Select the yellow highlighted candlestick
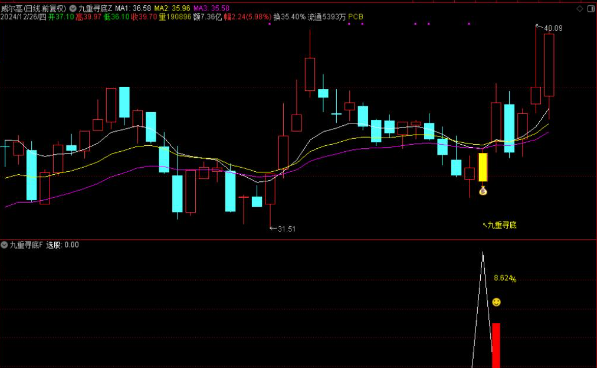 pyautogui.click(x=483, y=167)
